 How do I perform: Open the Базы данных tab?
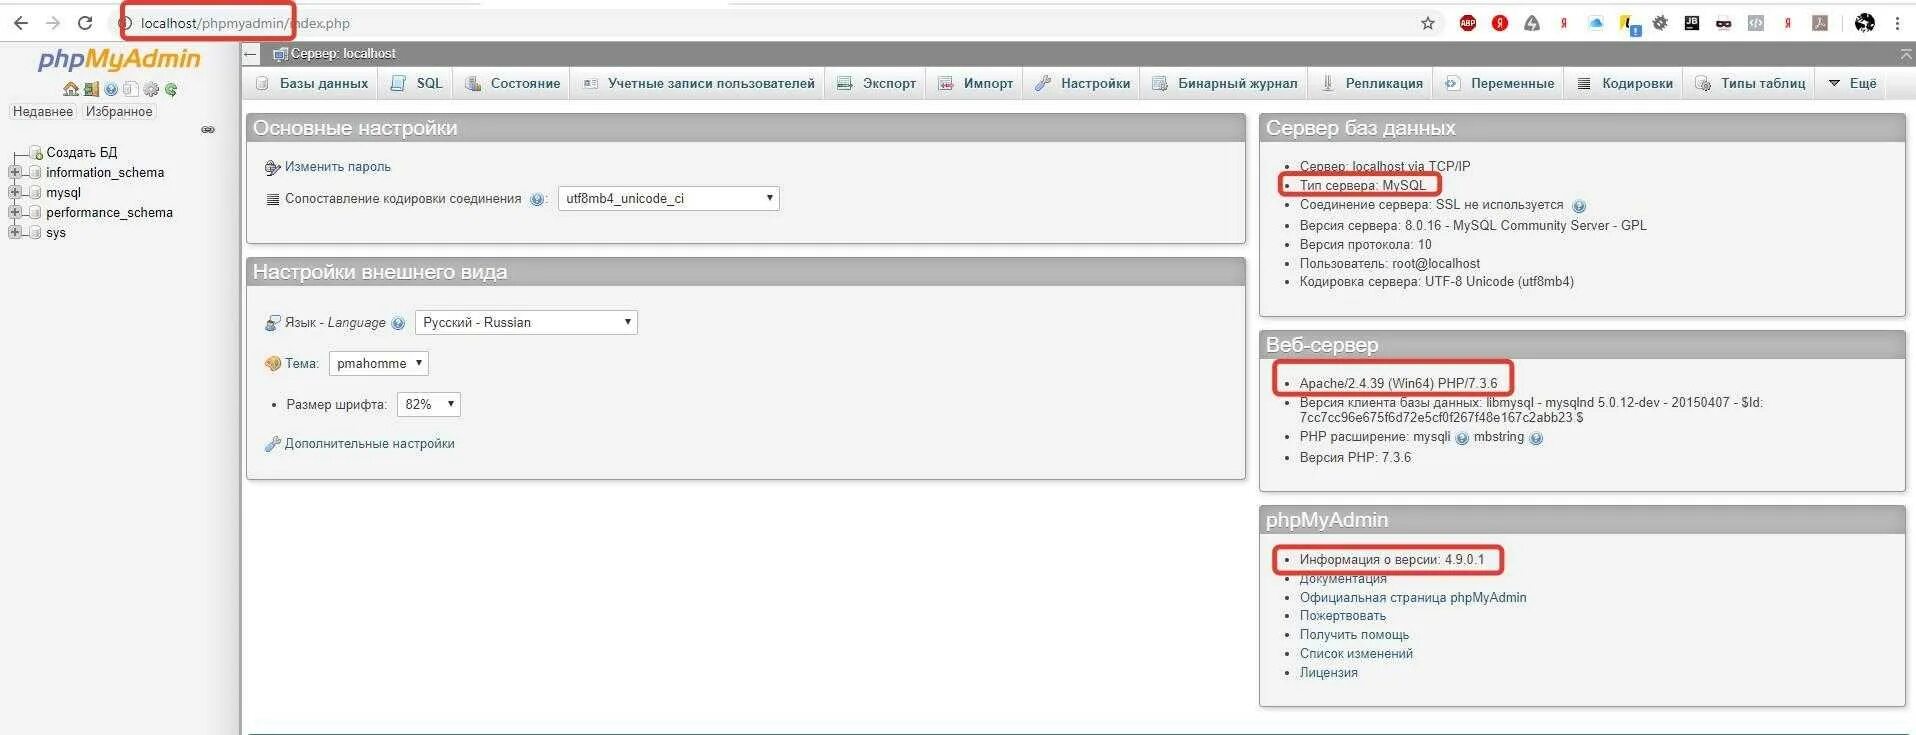click(x=312, y=83)
